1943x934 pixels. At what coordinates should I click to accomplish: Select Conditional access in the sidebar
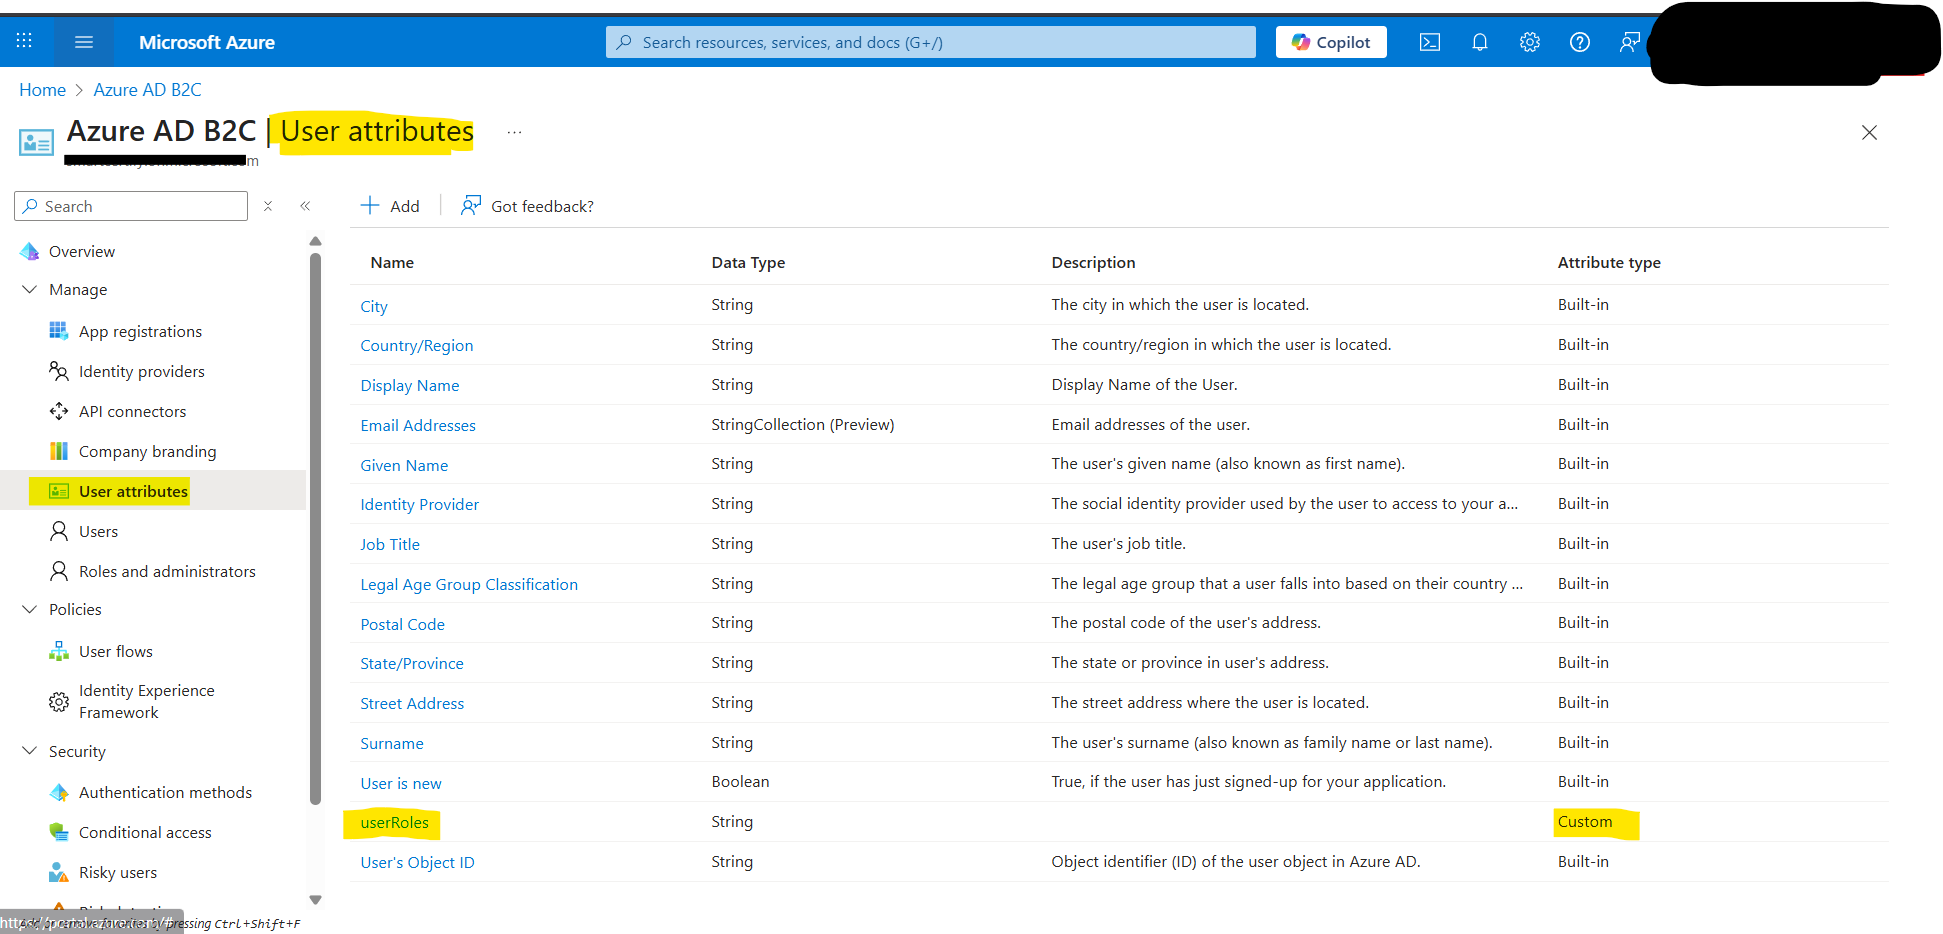[x=145, y=831]
